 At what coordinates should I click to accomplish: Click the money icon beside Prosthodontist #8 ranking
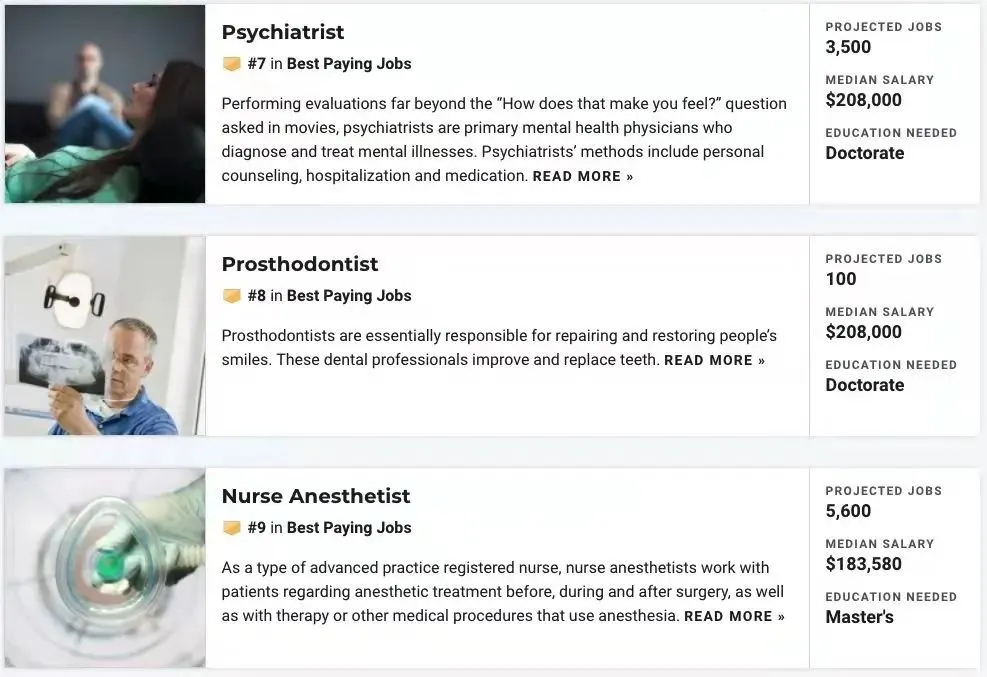click(232, 296)
